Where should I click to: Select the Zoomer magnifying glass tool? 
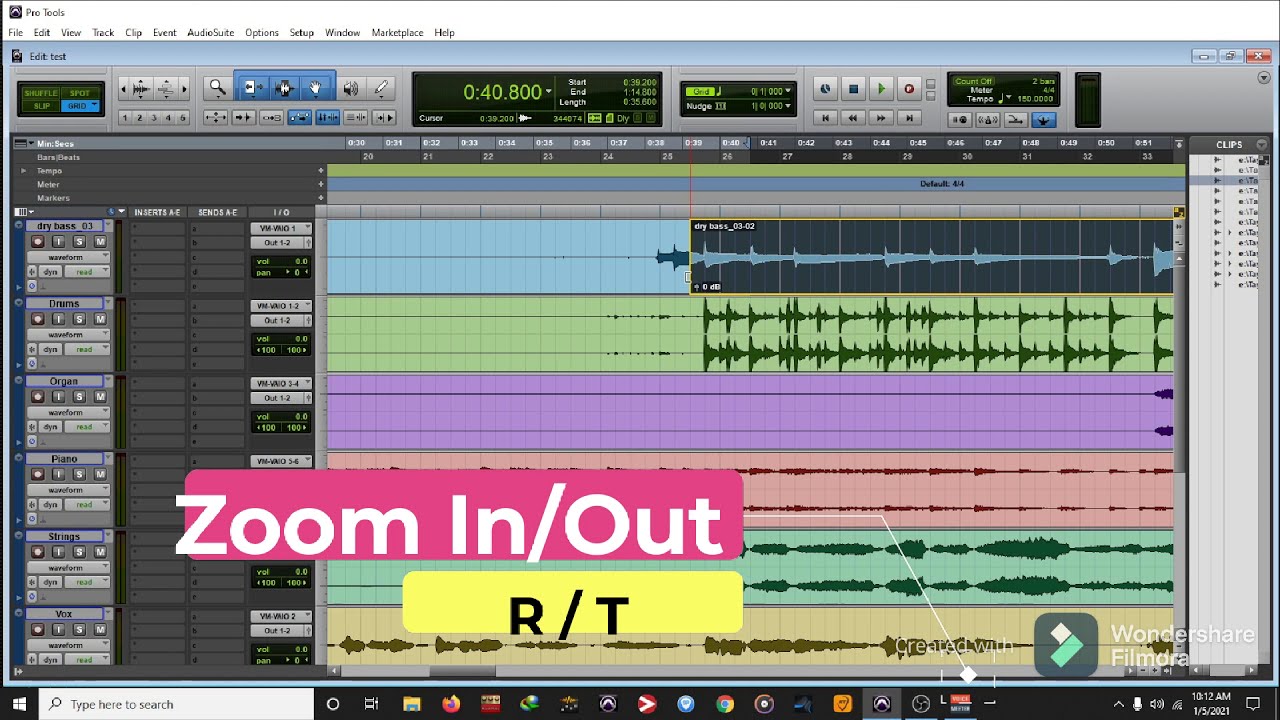tap(217, 89)
